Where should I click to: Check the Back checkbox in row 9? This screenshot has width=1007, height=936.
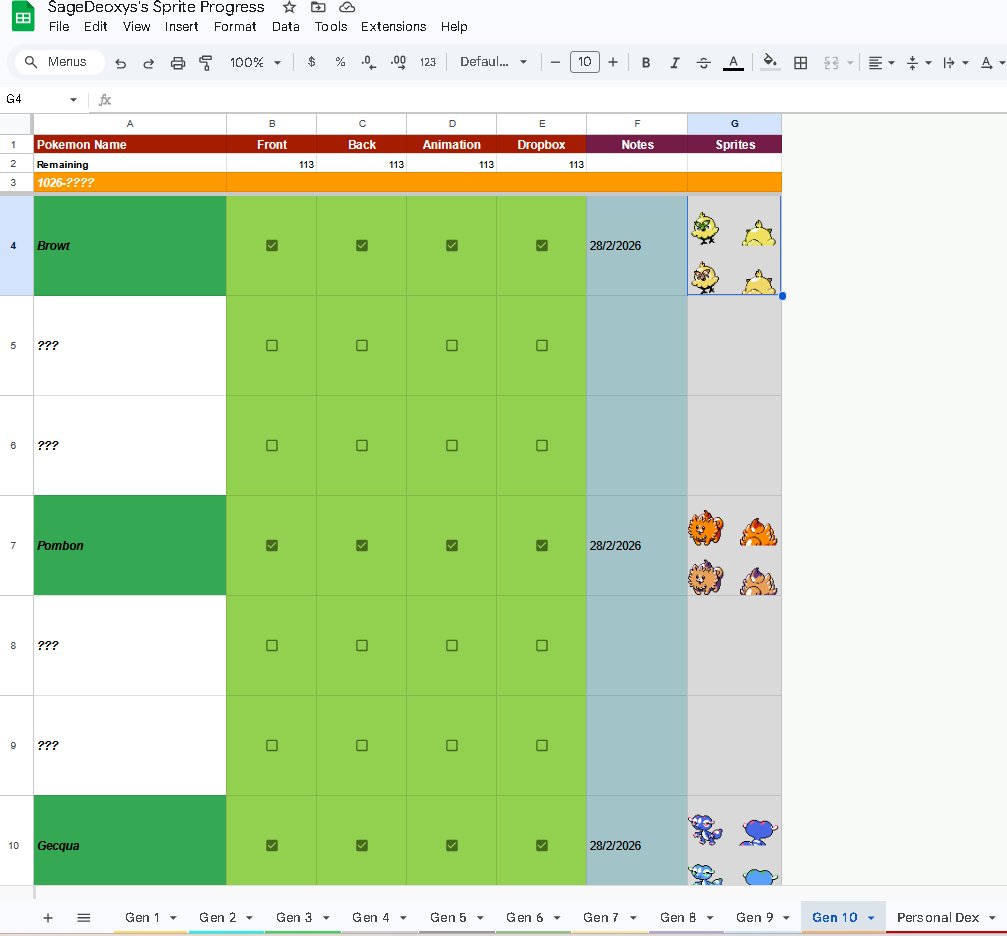[x=362, y=746]
